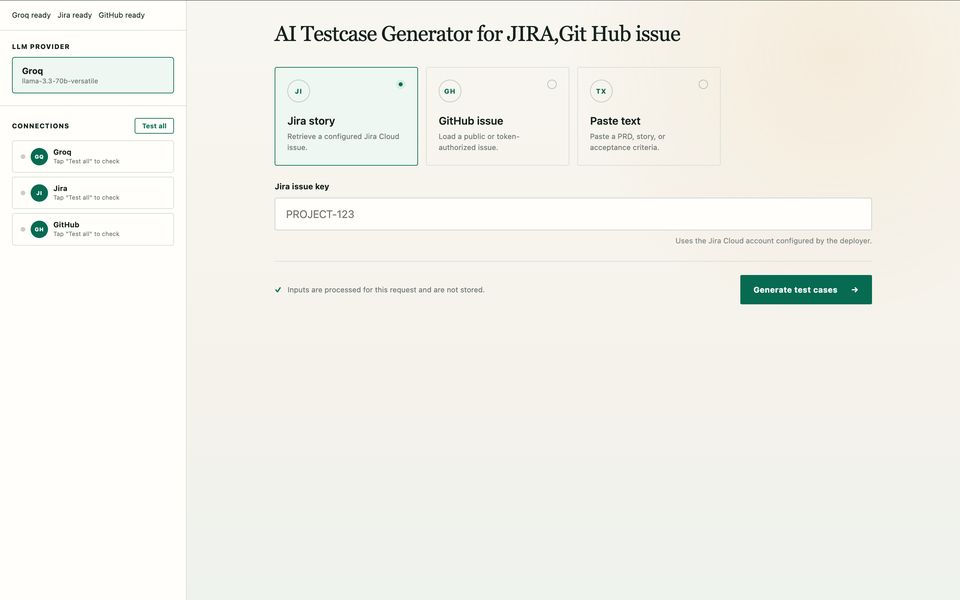Click 'Inputs are processed for this request' text
This screenshot has width=960, height=600.
386,290
